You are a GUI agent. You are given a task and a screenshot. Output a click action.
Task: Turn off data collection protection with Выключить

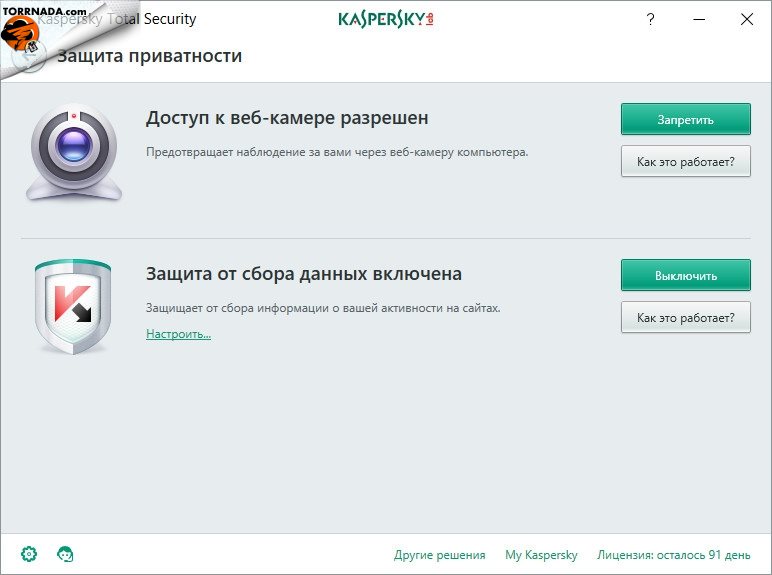[x=685, y=275]
